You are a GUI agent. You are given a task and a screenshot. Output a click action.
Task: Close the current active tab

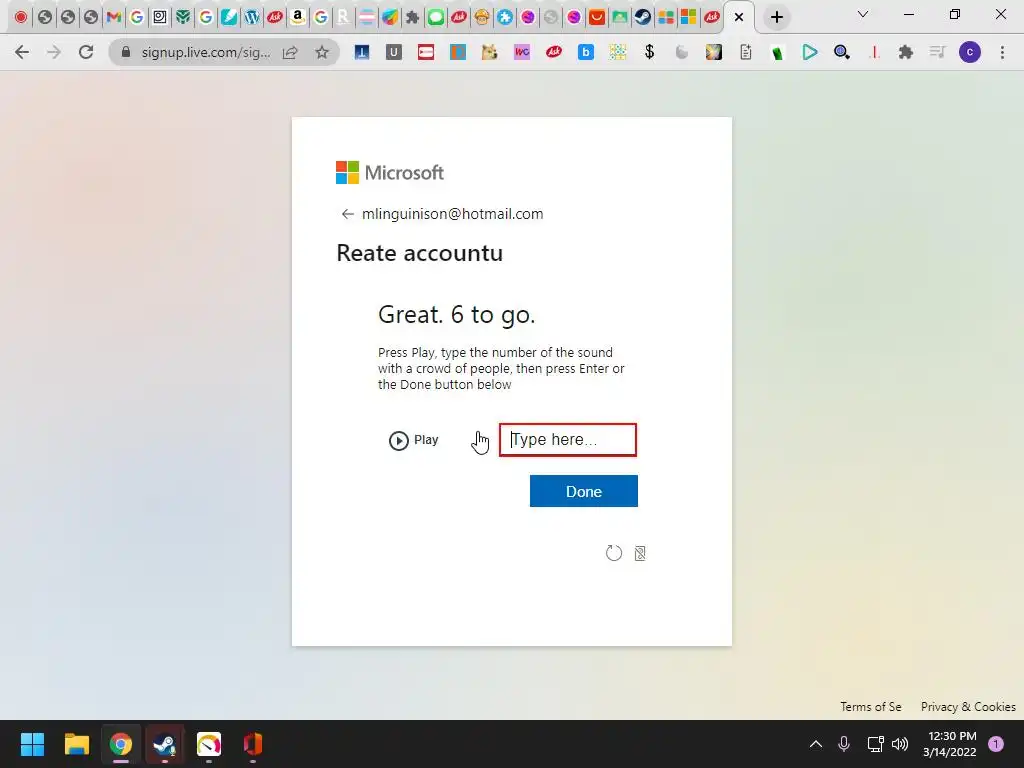(739, 18)
